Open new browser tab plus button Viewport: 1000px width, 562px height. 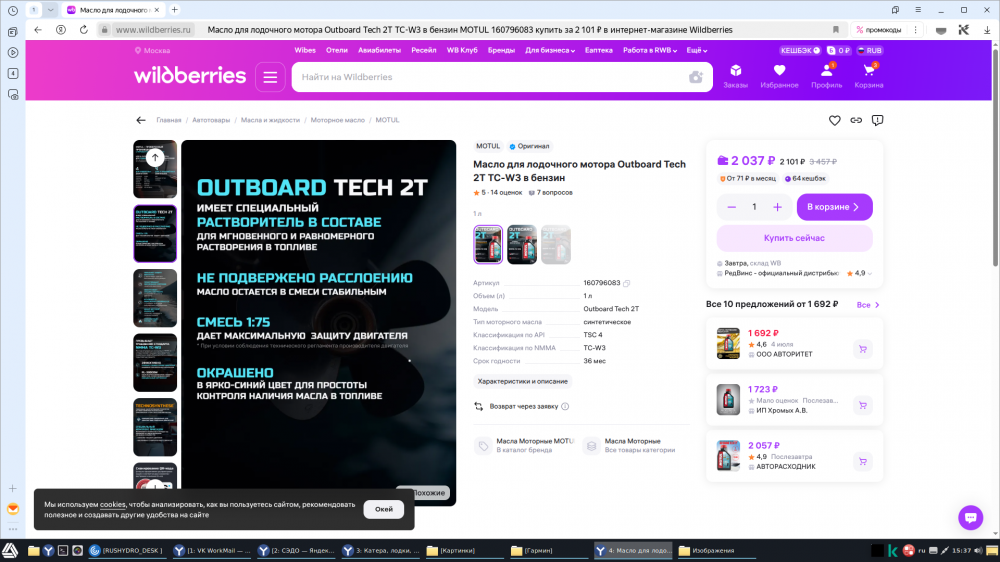(174, 10)
